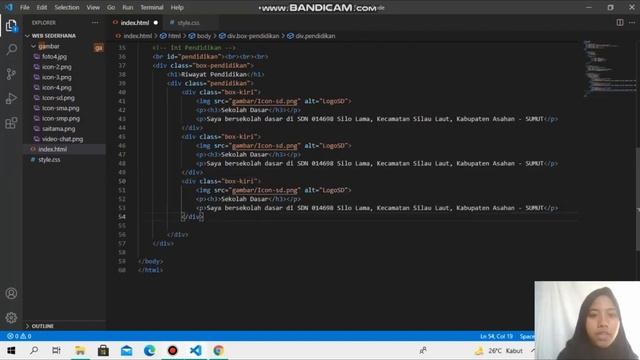This screenshot has height=360, width=640.
Task: Click the code minimap overview
Action: [609, 68]
